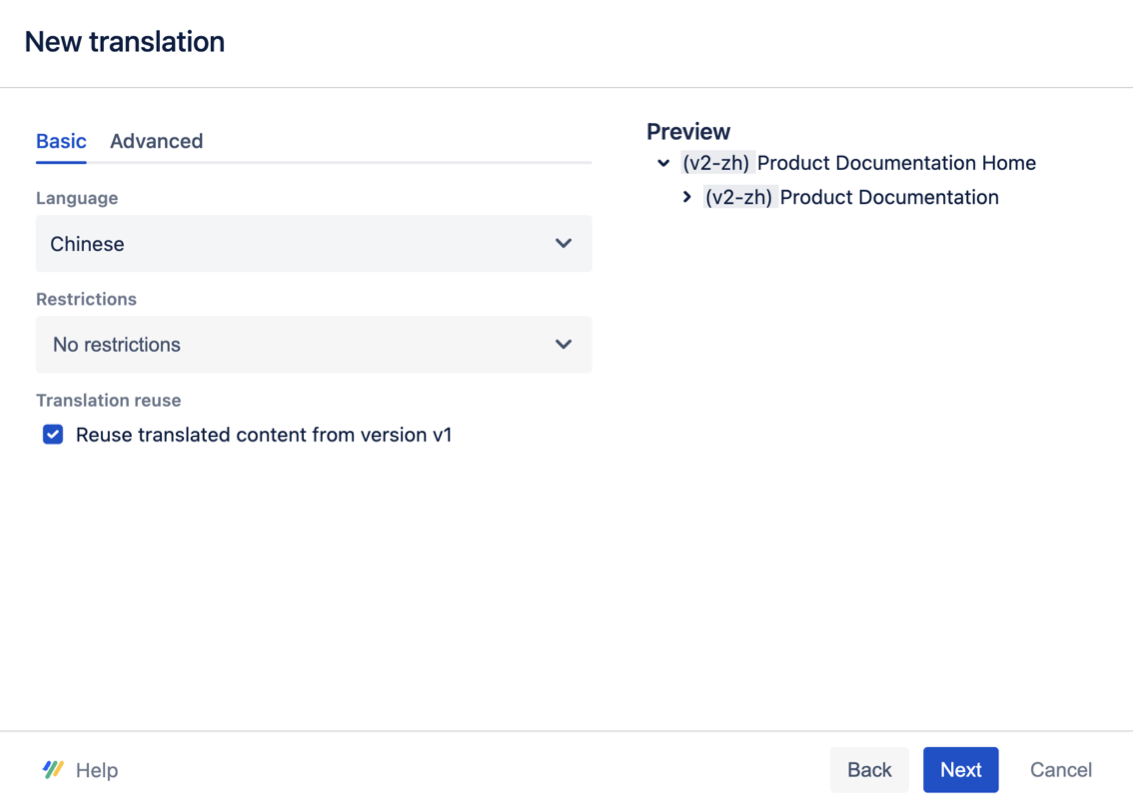Proceed with the Next button
The height and width of the screenshot is (801, 1133).
coord(960,770)
